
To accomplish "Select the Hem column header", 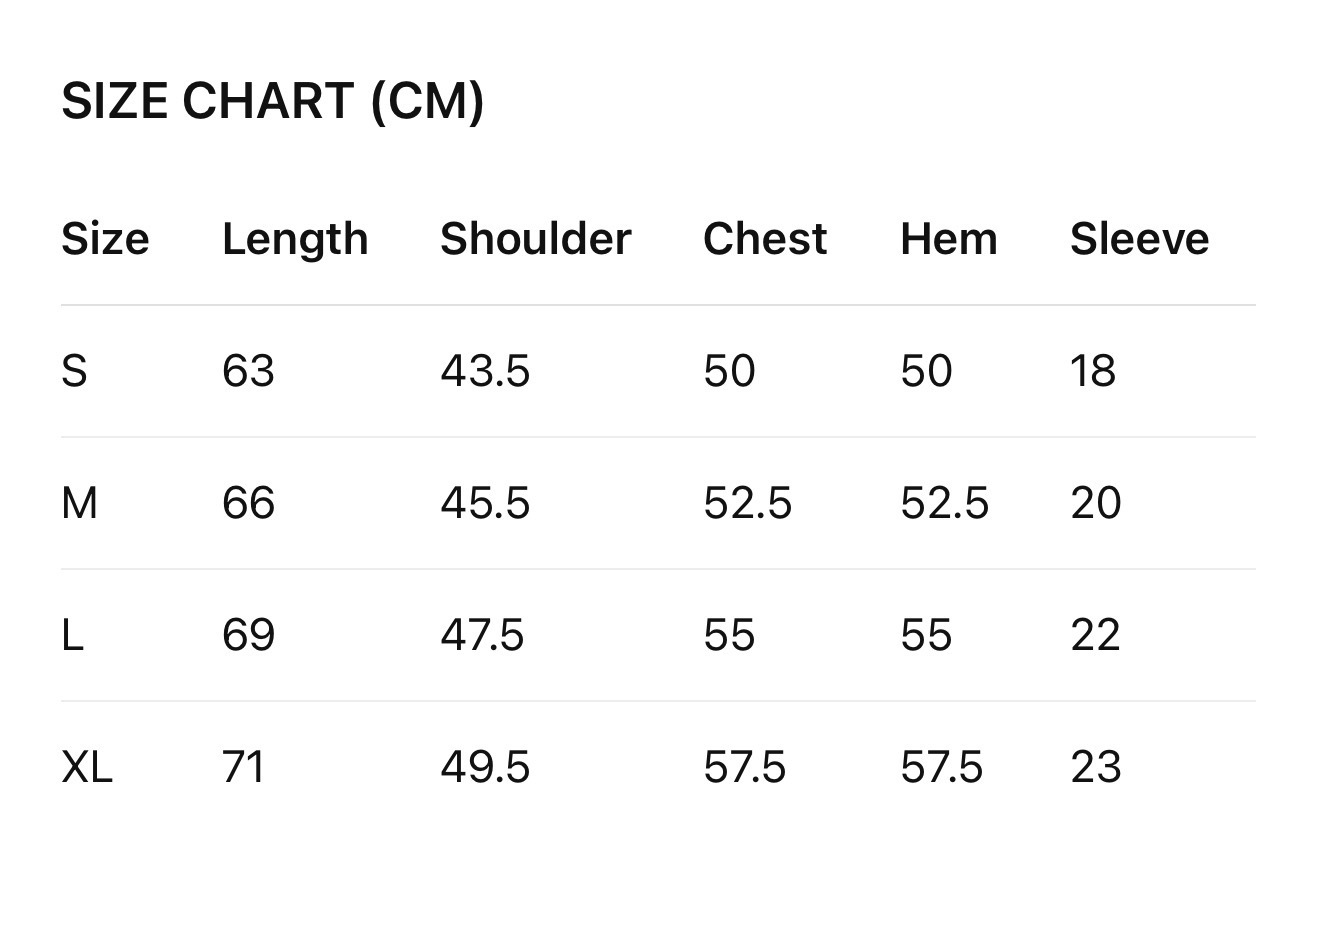I will [x=948, y=239].
